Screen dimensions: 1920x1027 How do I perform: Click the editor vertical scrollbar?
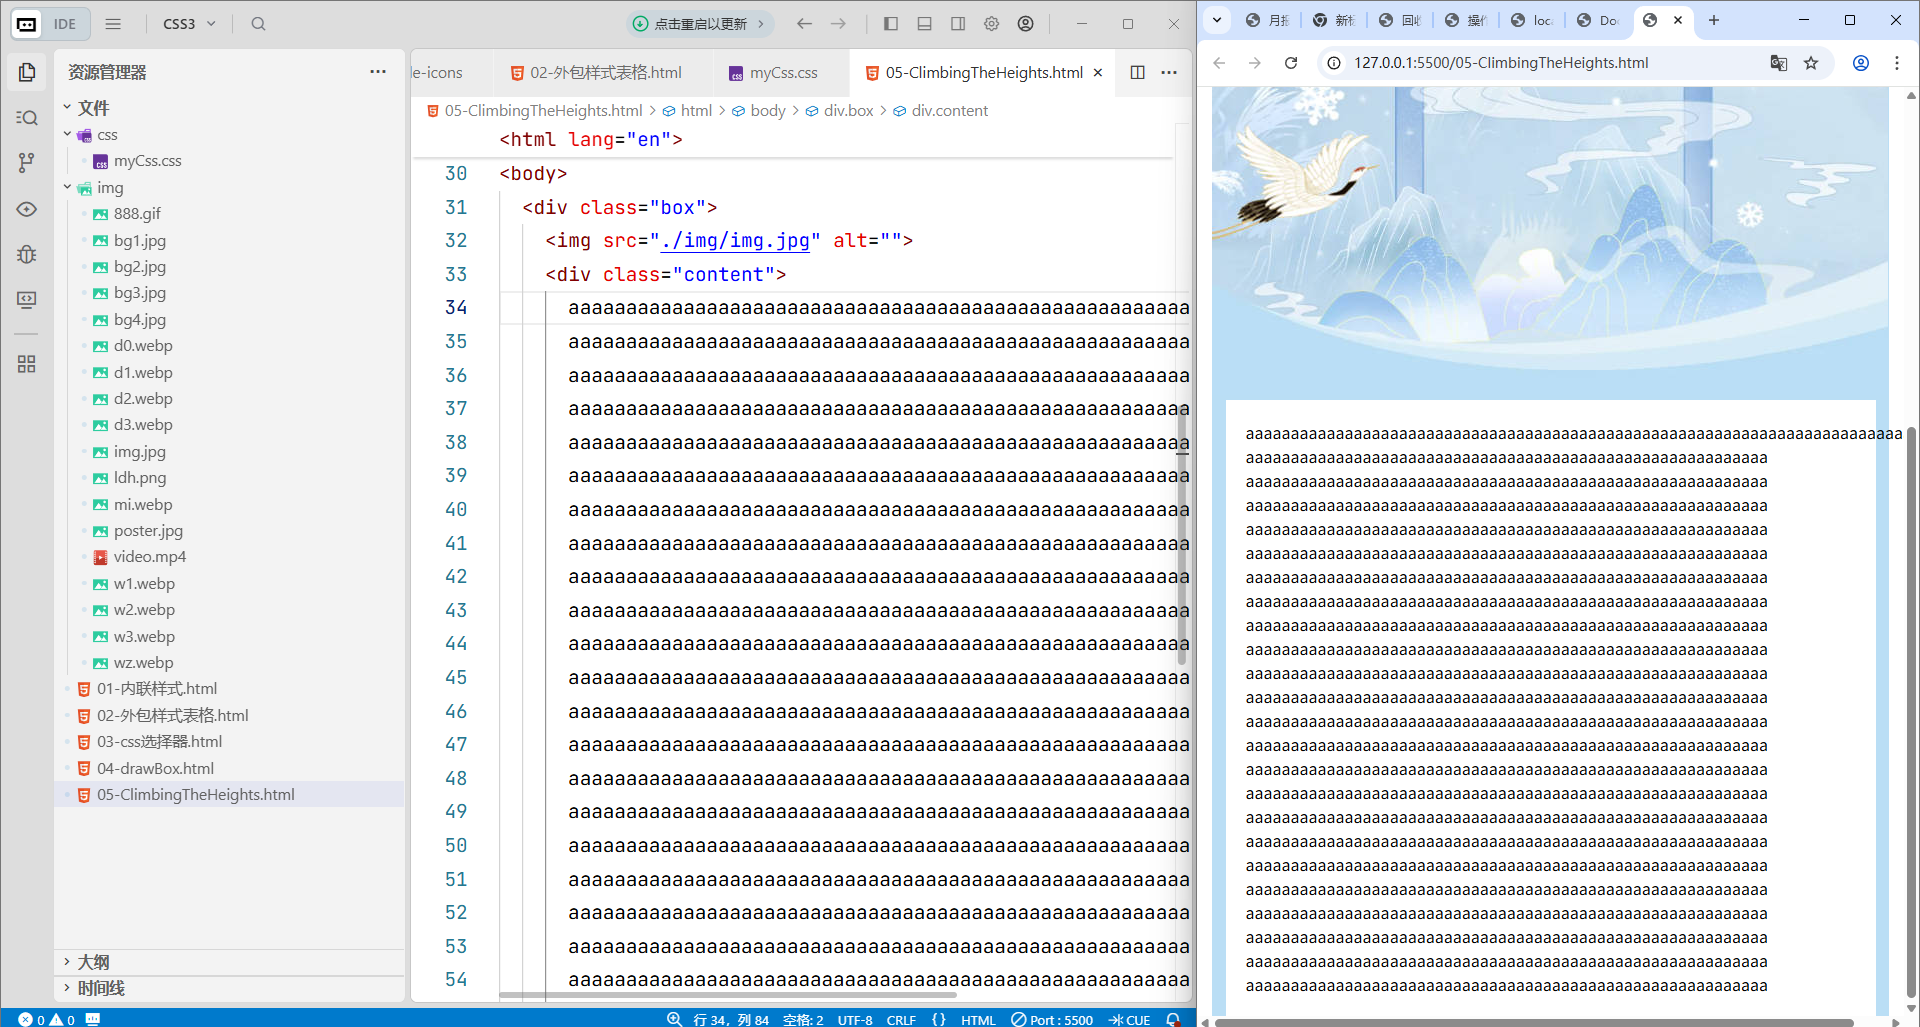pyautogui.click(x=1182, y=534)
